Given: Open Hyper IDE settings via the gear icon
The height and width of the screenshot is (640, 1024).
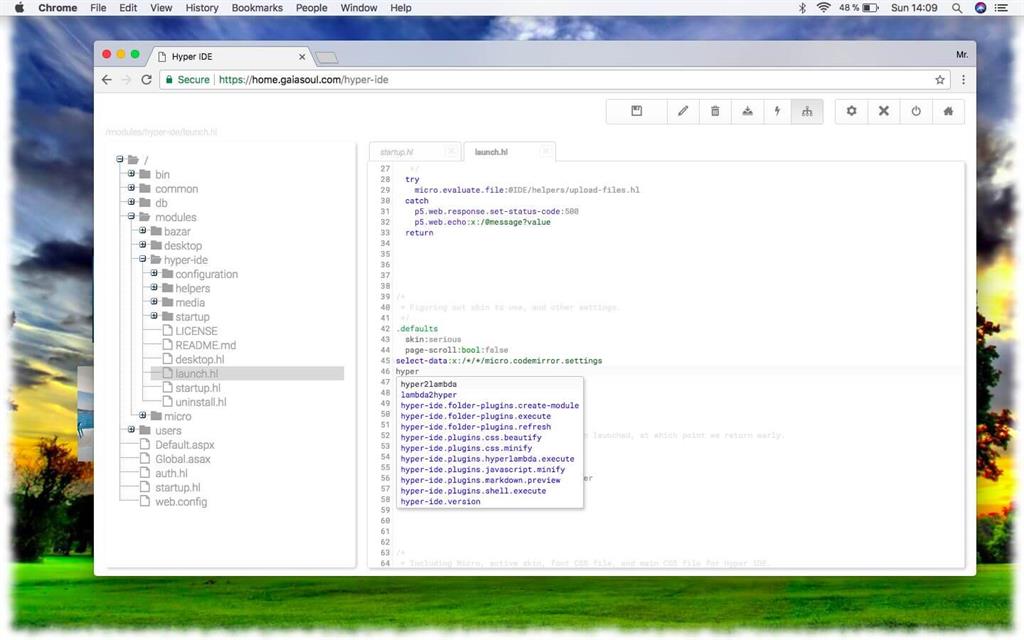Looking at the screenshot, I should (x=851, y=111).
